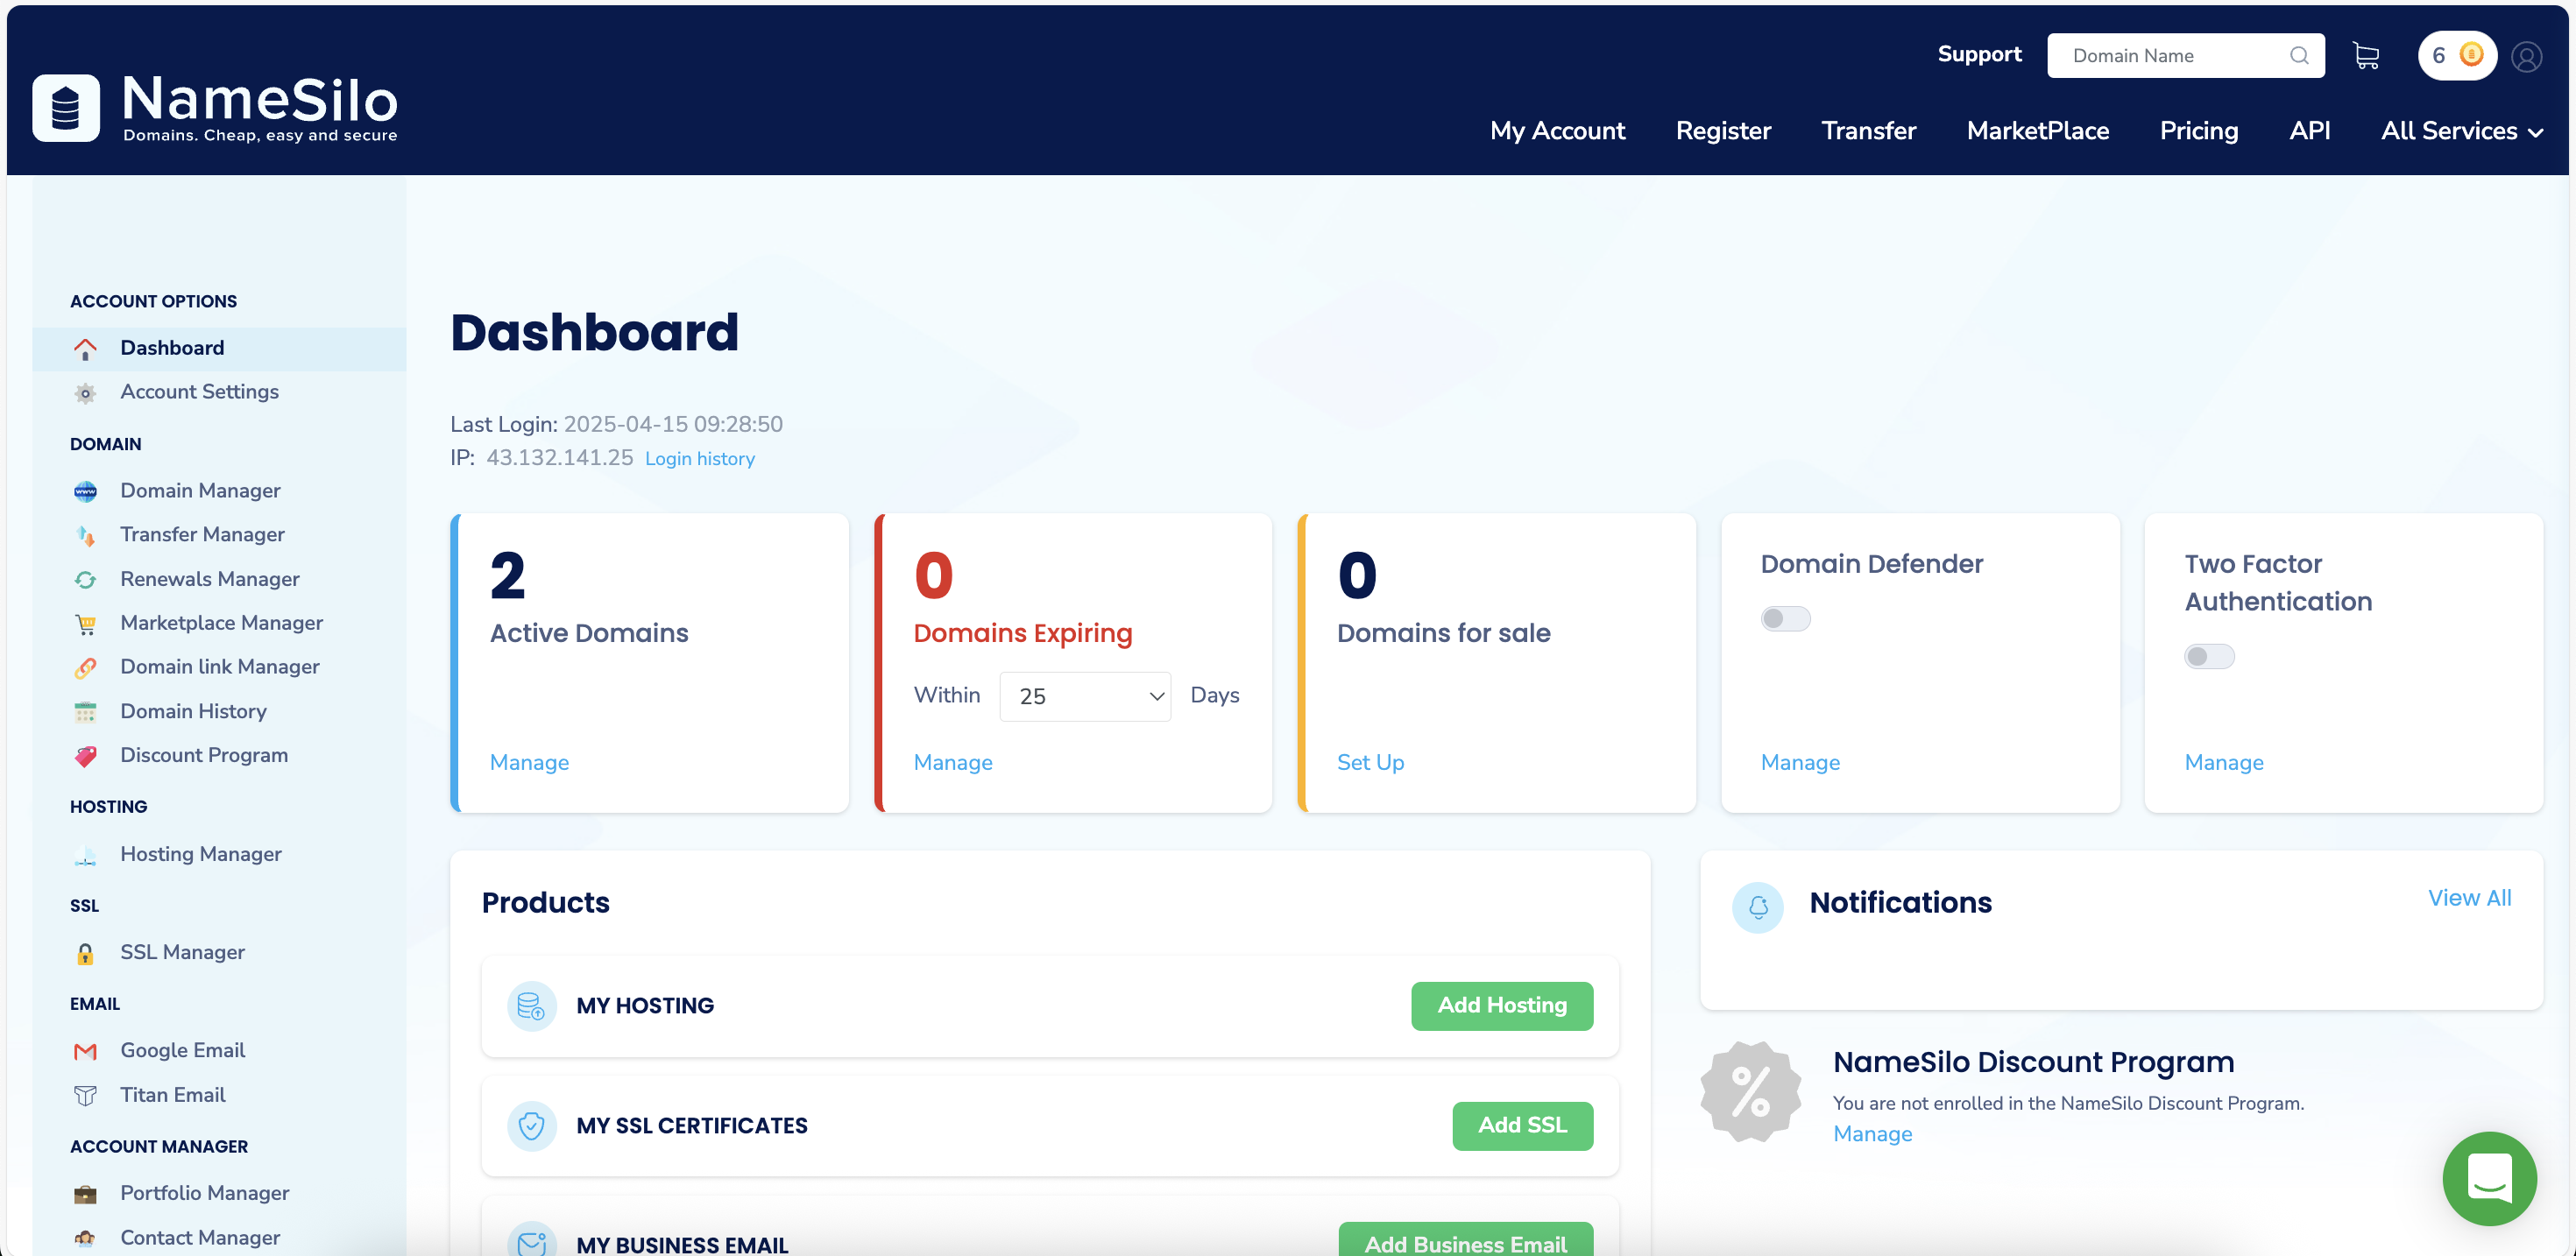The width and height of the screenshot is (2576, 1256).
Task: Click the Notifications bell icon
Action: [1757, 907]
